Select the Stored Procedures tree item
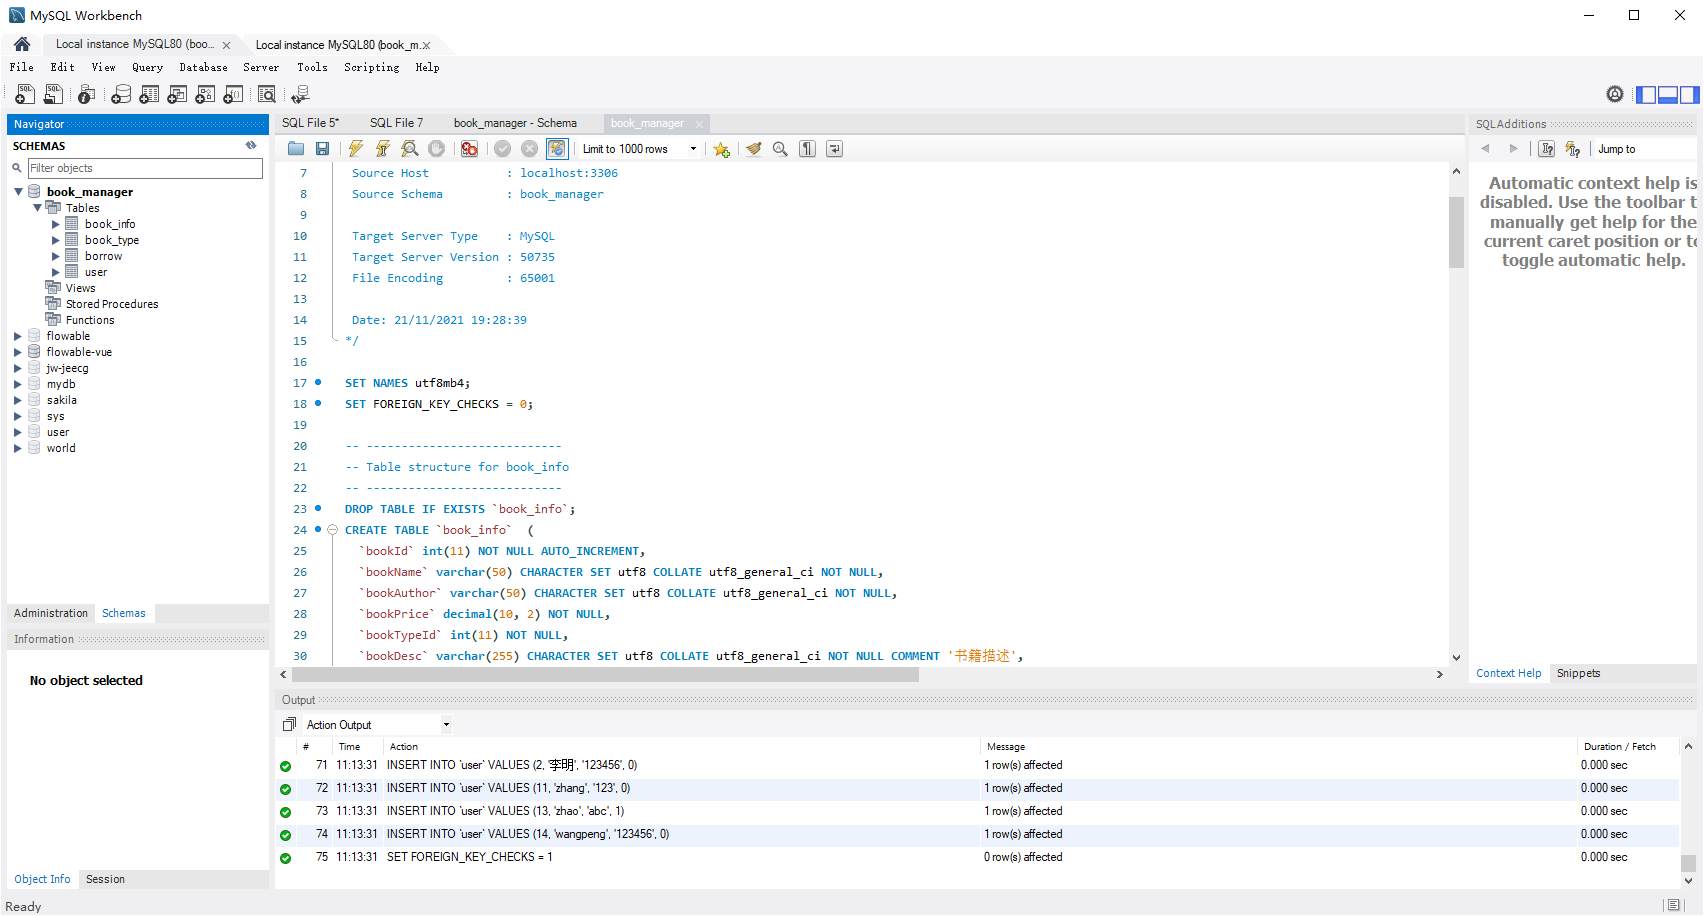Viewport: 1704px width, 916px height. (112, 304)
